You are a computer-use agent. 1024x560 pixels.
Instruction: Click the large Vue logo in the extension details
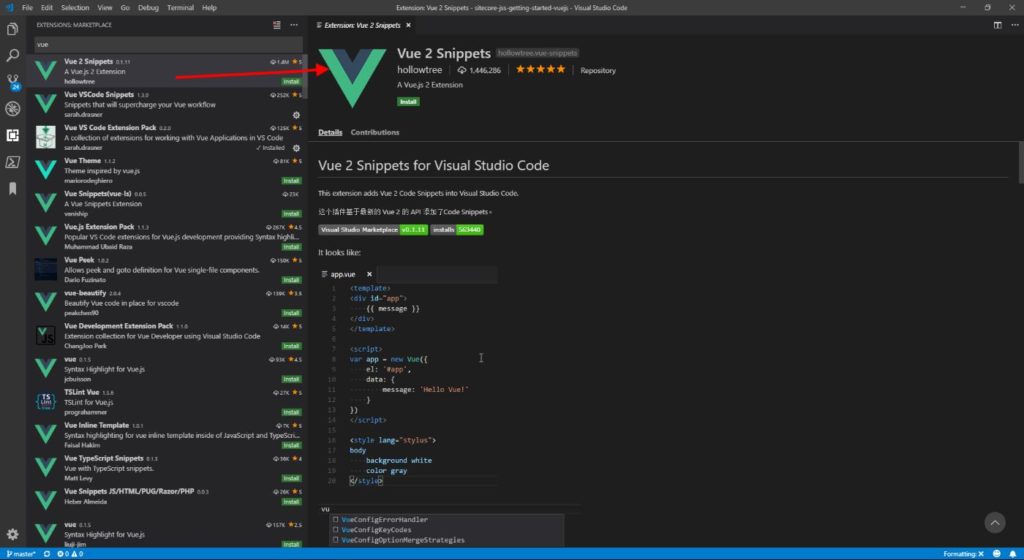353,78
